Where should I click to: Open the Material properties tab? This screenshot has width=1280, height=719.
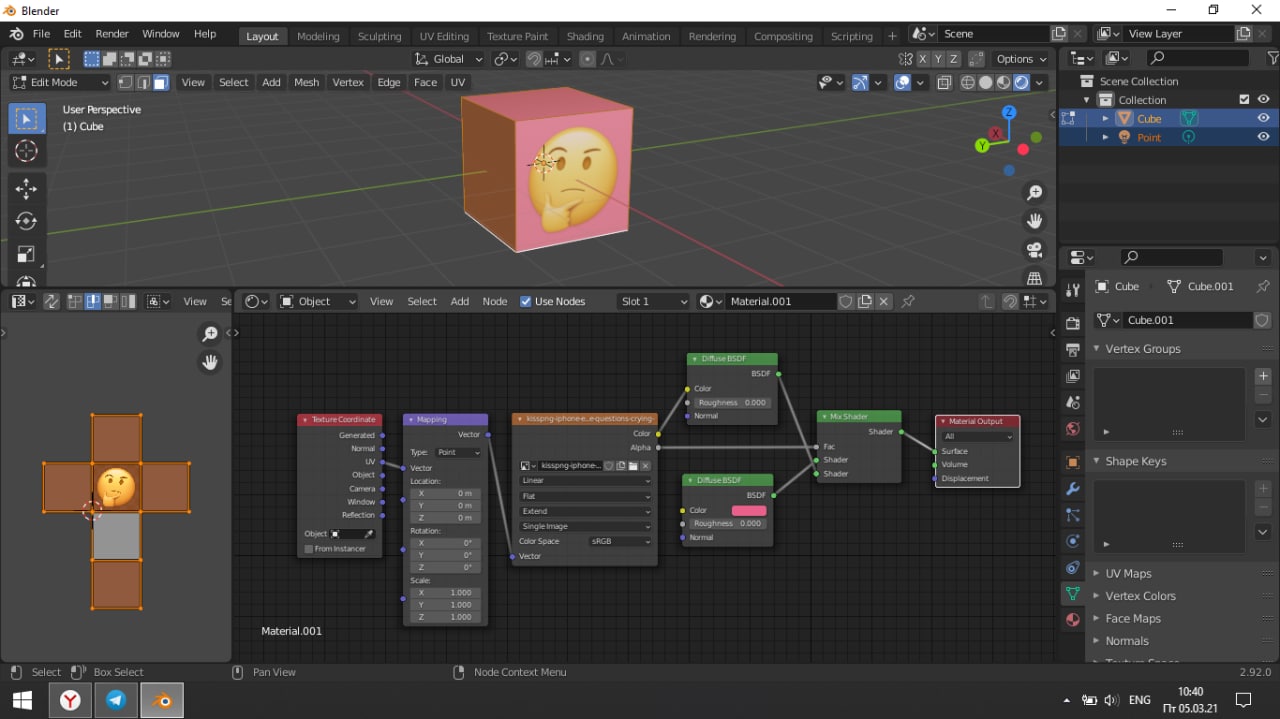click(1073, 619)
